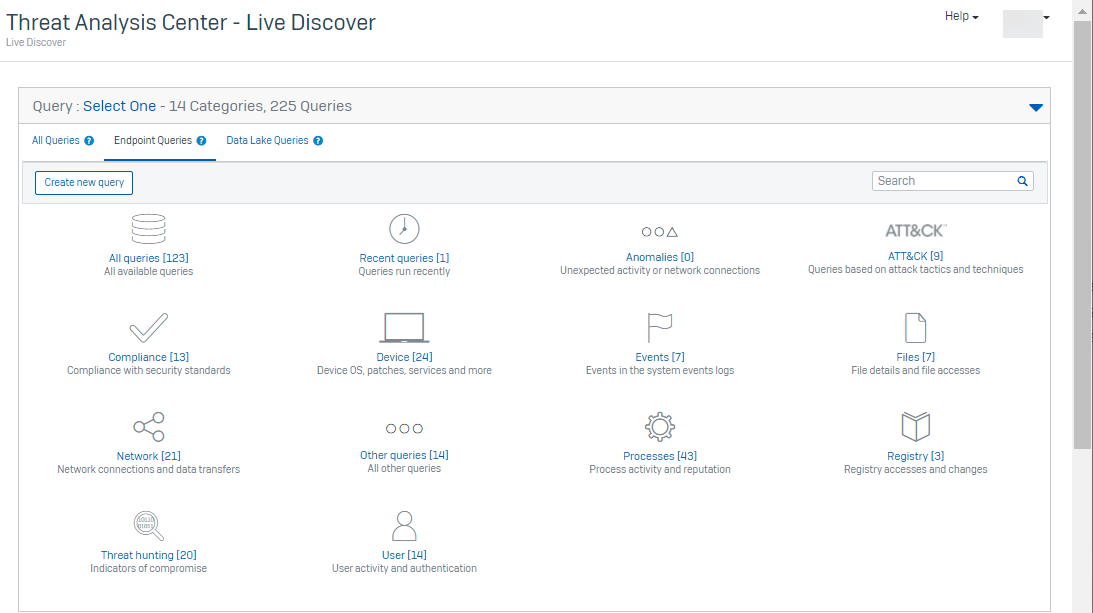
Task: Click into the Search queries field
Action: (942, 181)
